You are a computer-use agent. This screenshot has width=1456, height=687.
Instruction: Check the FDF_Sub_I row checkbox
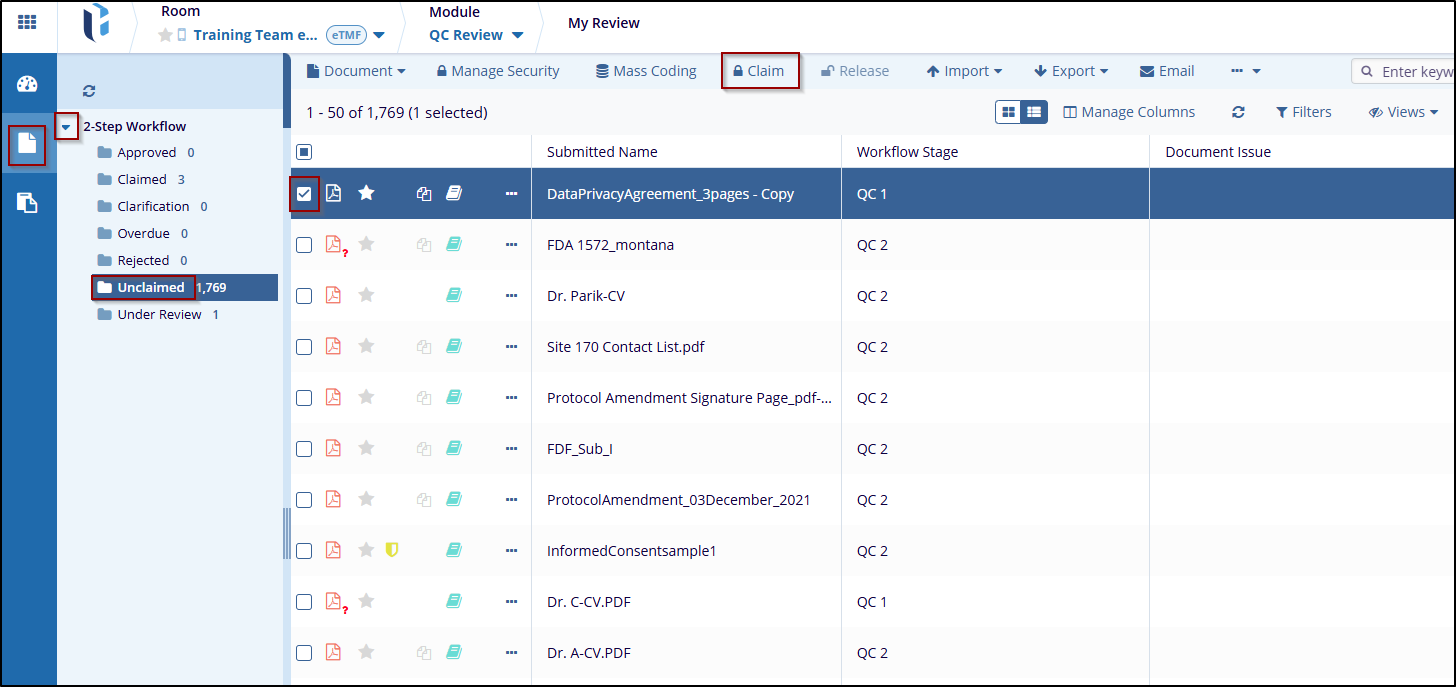click(304, 449)
